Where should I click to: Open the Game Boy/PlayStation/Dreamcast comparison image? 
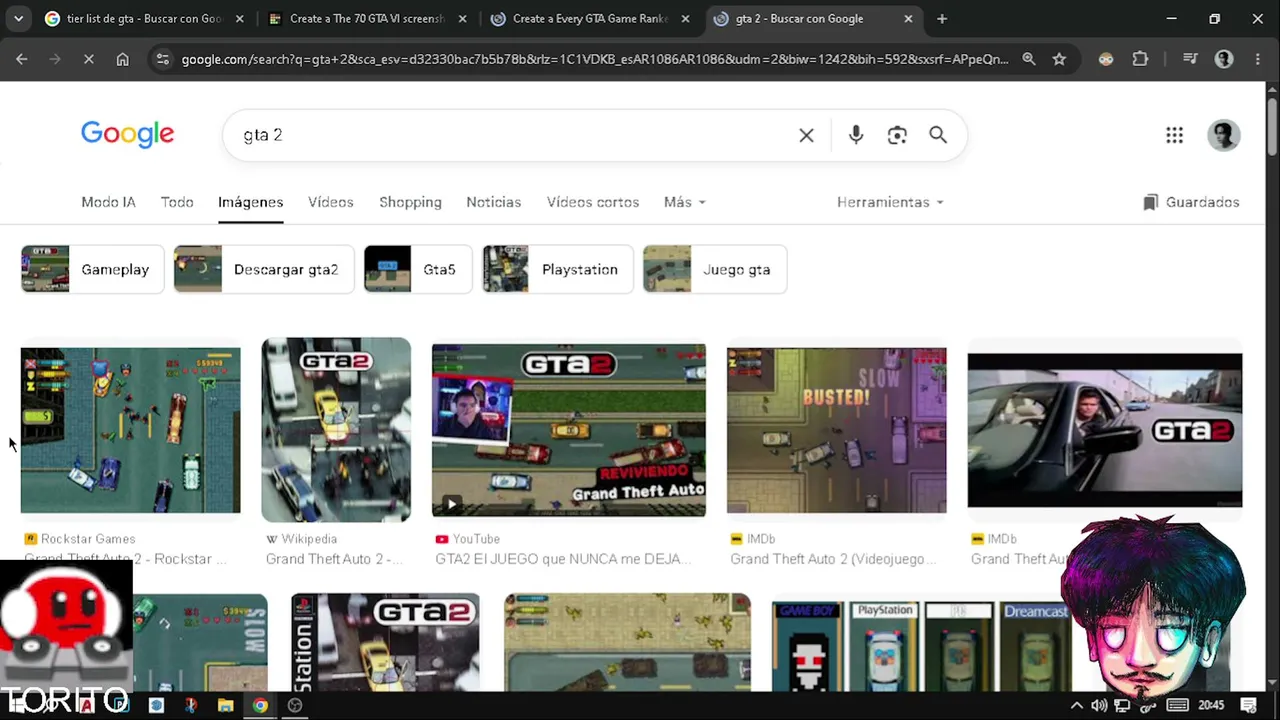921,645
